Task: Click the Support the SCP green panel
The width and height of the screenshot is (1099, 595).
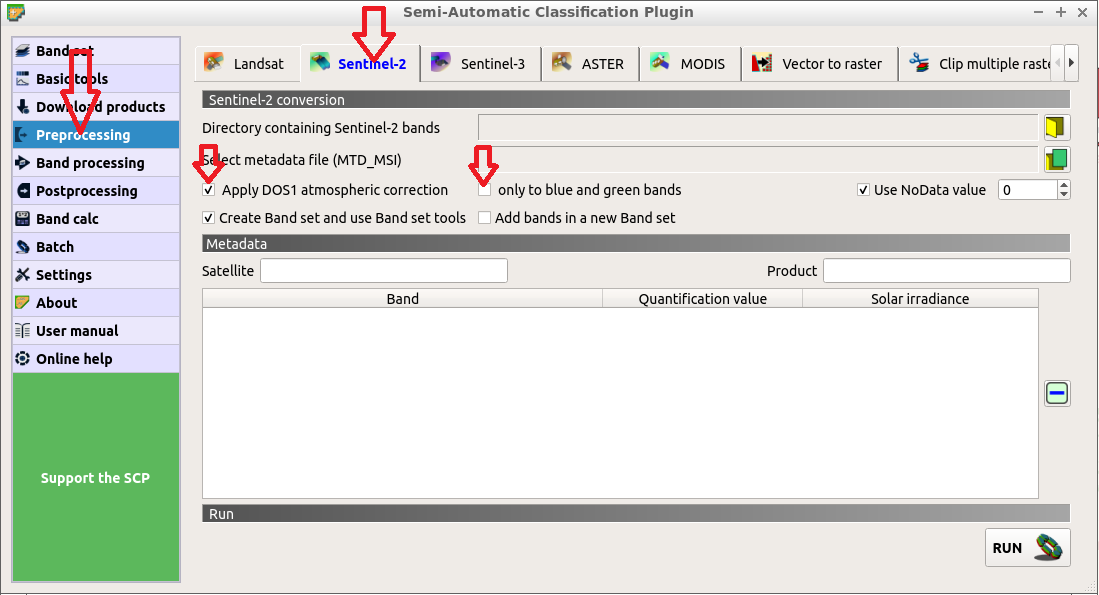Action: tap(96, 478)
